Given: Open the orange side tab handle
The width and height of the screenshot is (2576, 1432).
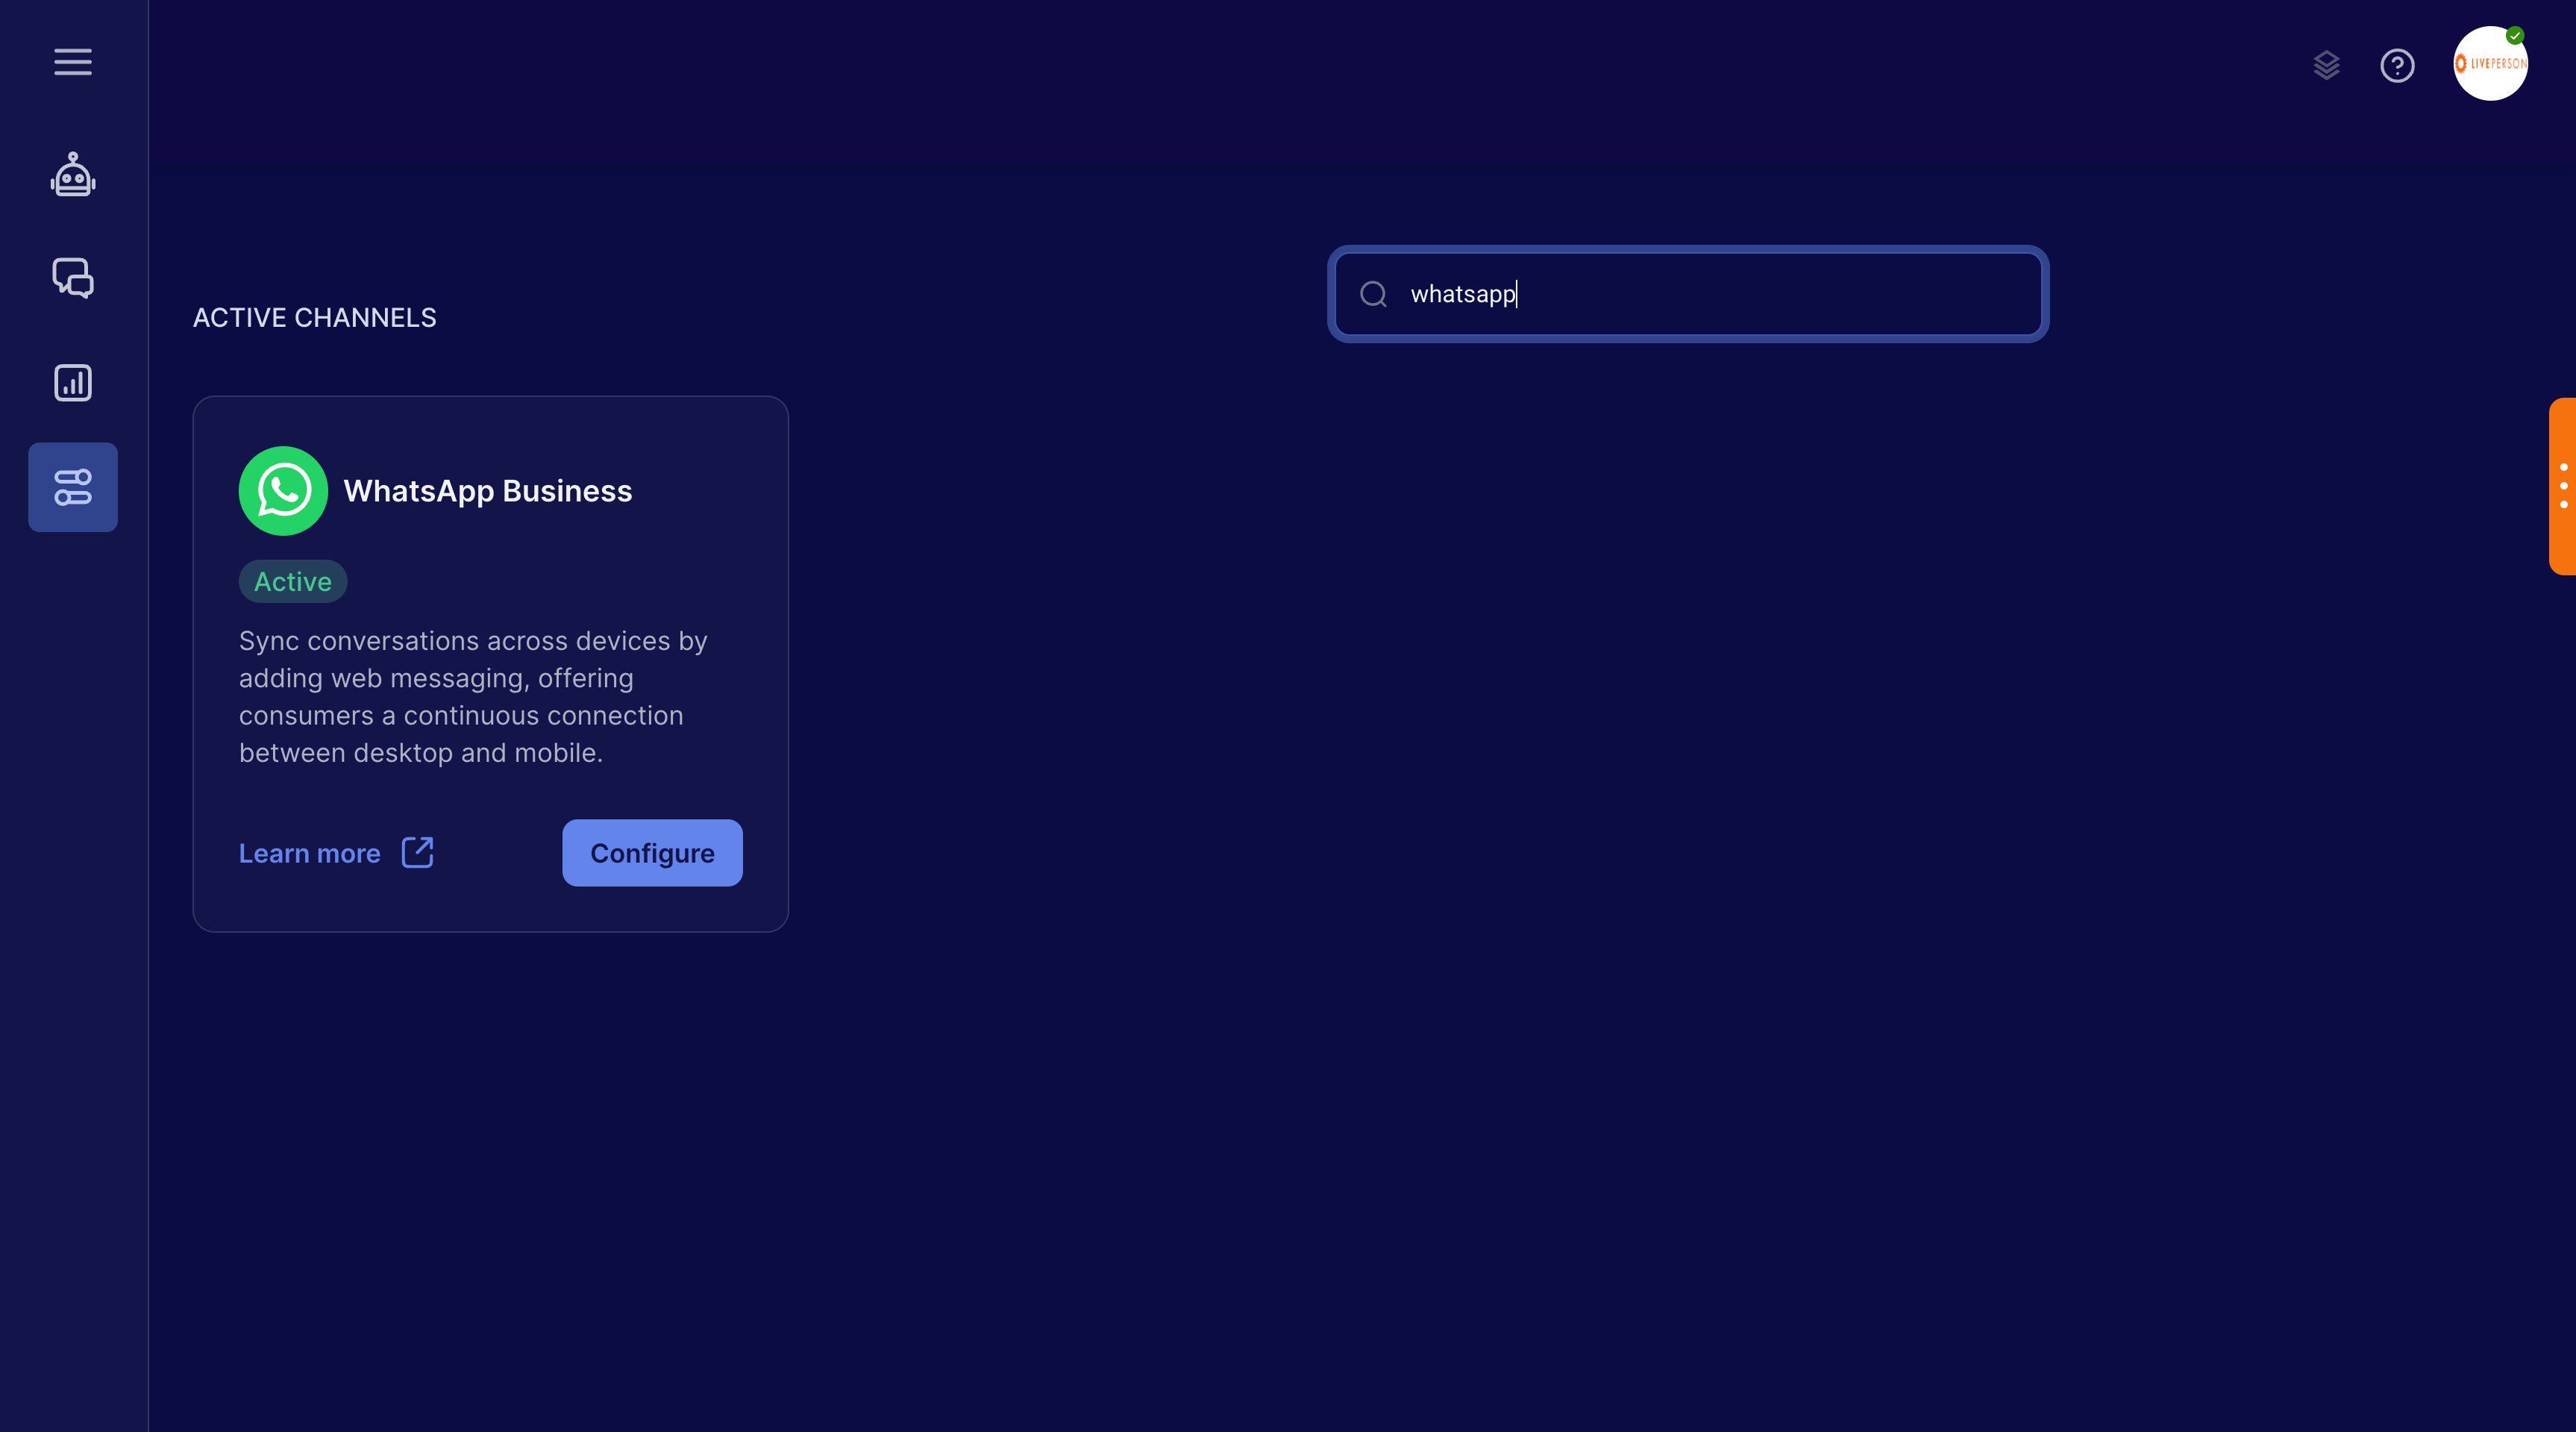Looking at the screenshot, I should 2562,486.
